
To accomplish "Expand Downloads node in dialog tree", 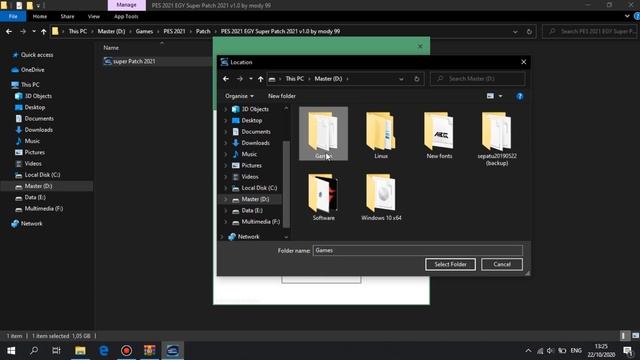I will (x=226, y=143).
